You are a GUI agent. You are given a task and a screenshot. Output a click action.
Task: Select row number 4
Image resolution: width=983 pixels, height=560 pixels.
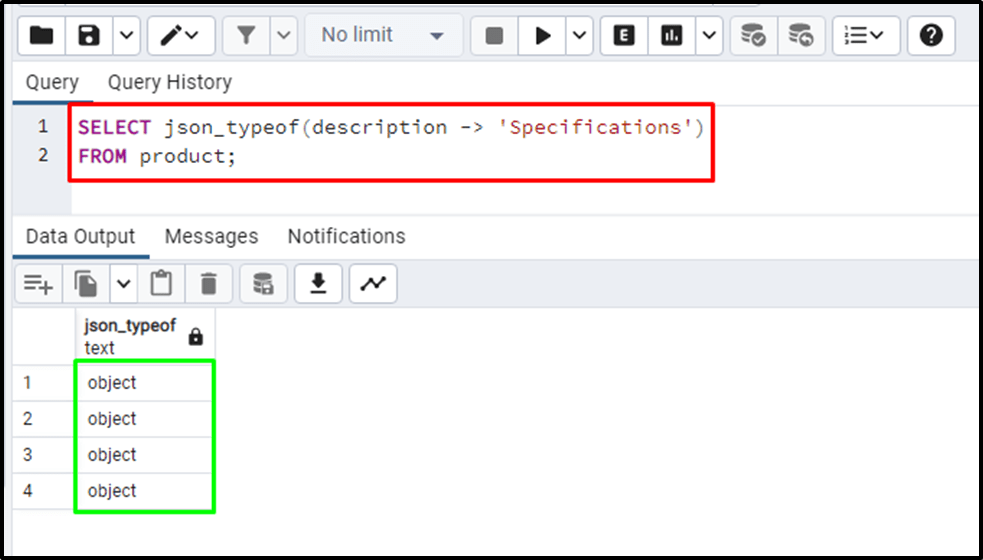[28, 490]
